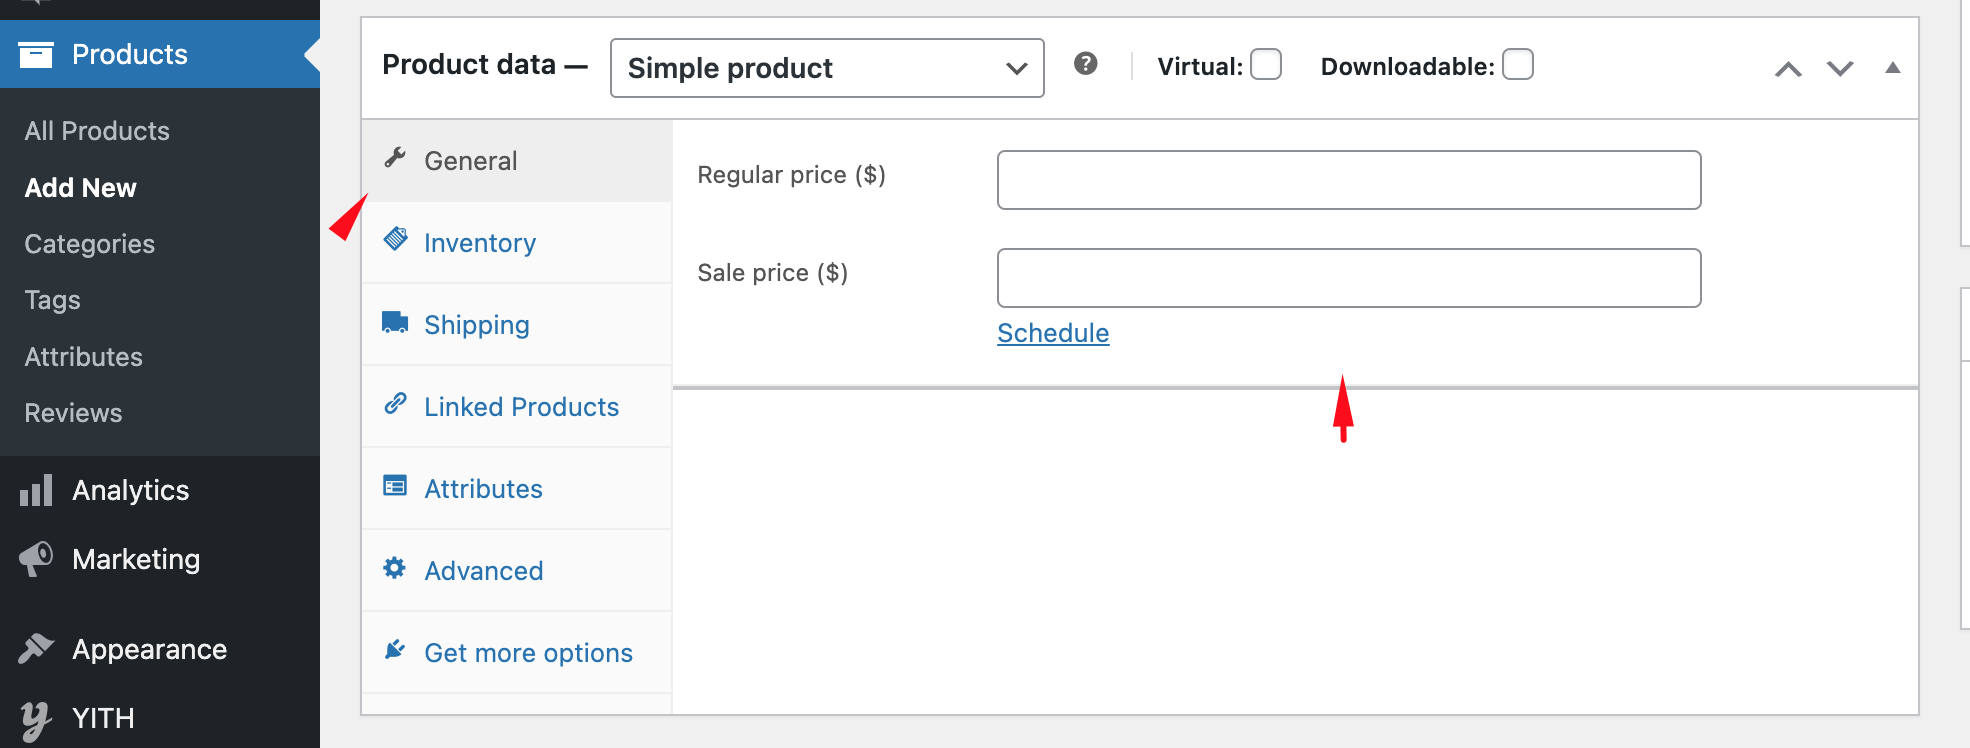The width and height of the screenshot is (1970, 748).
Task: Switch to the Inventory tab
Action: tap(480, 243)
